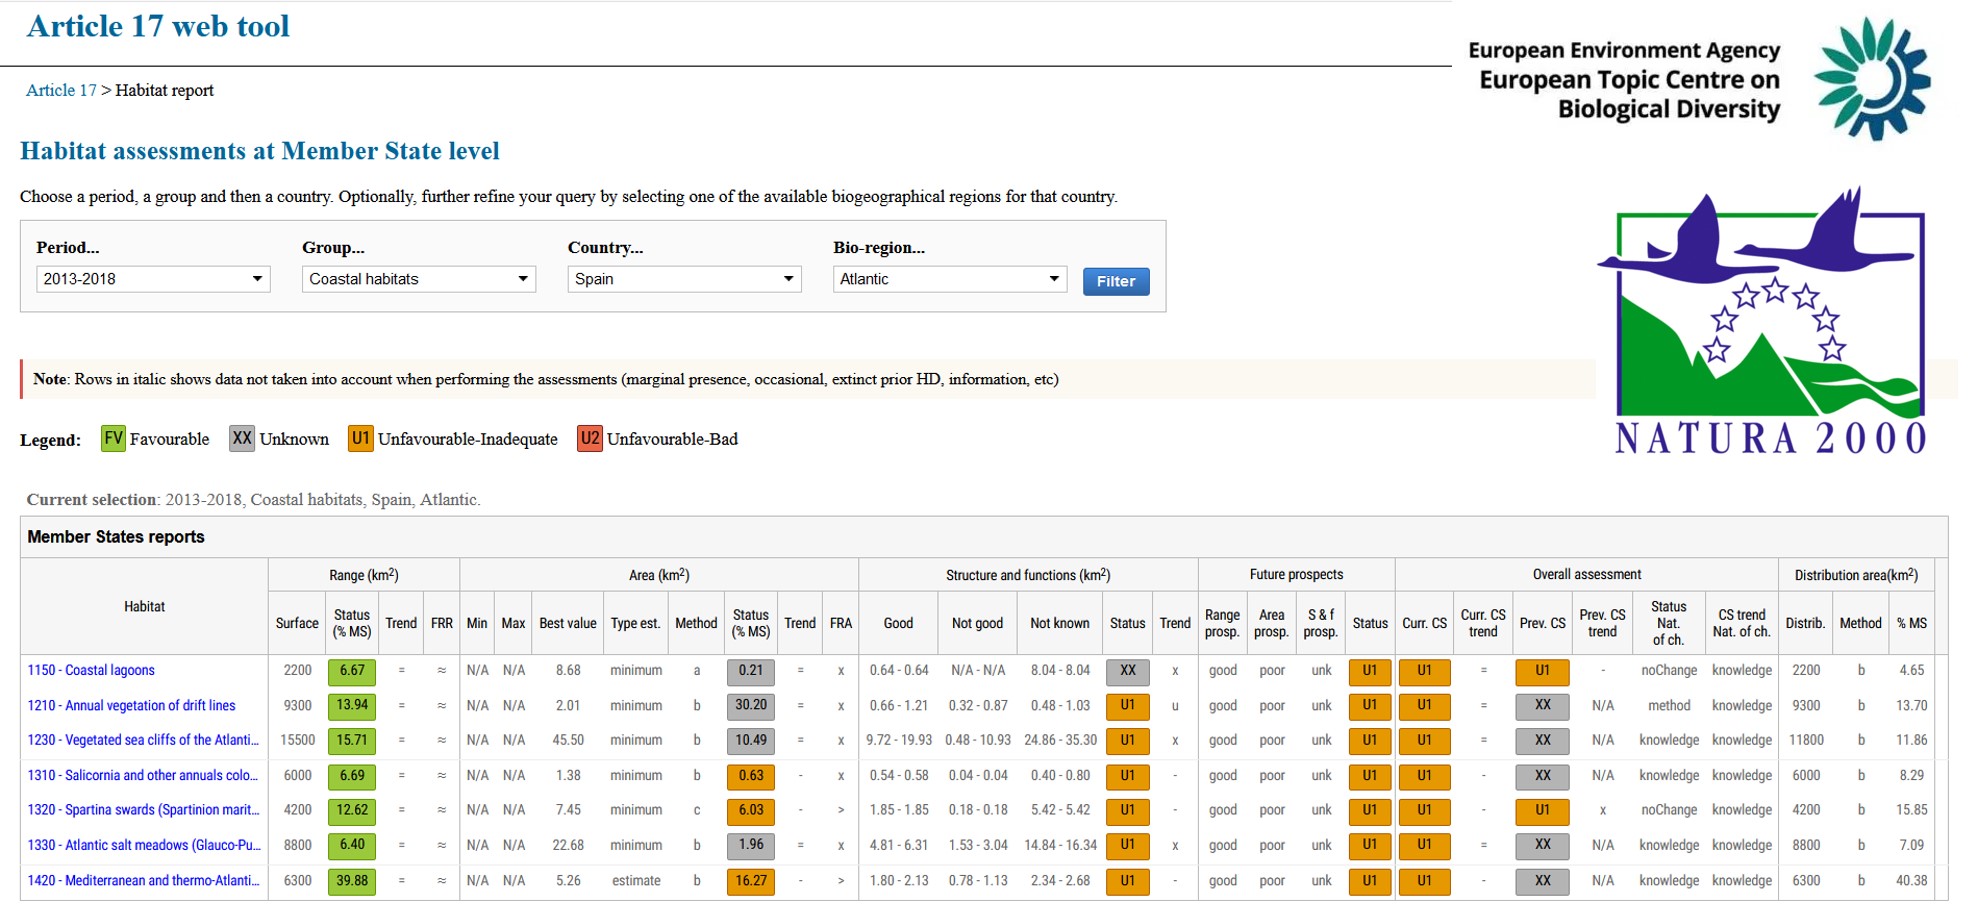
Task: Click the Structure and functions group header
Action: (x=1028, y=574)
